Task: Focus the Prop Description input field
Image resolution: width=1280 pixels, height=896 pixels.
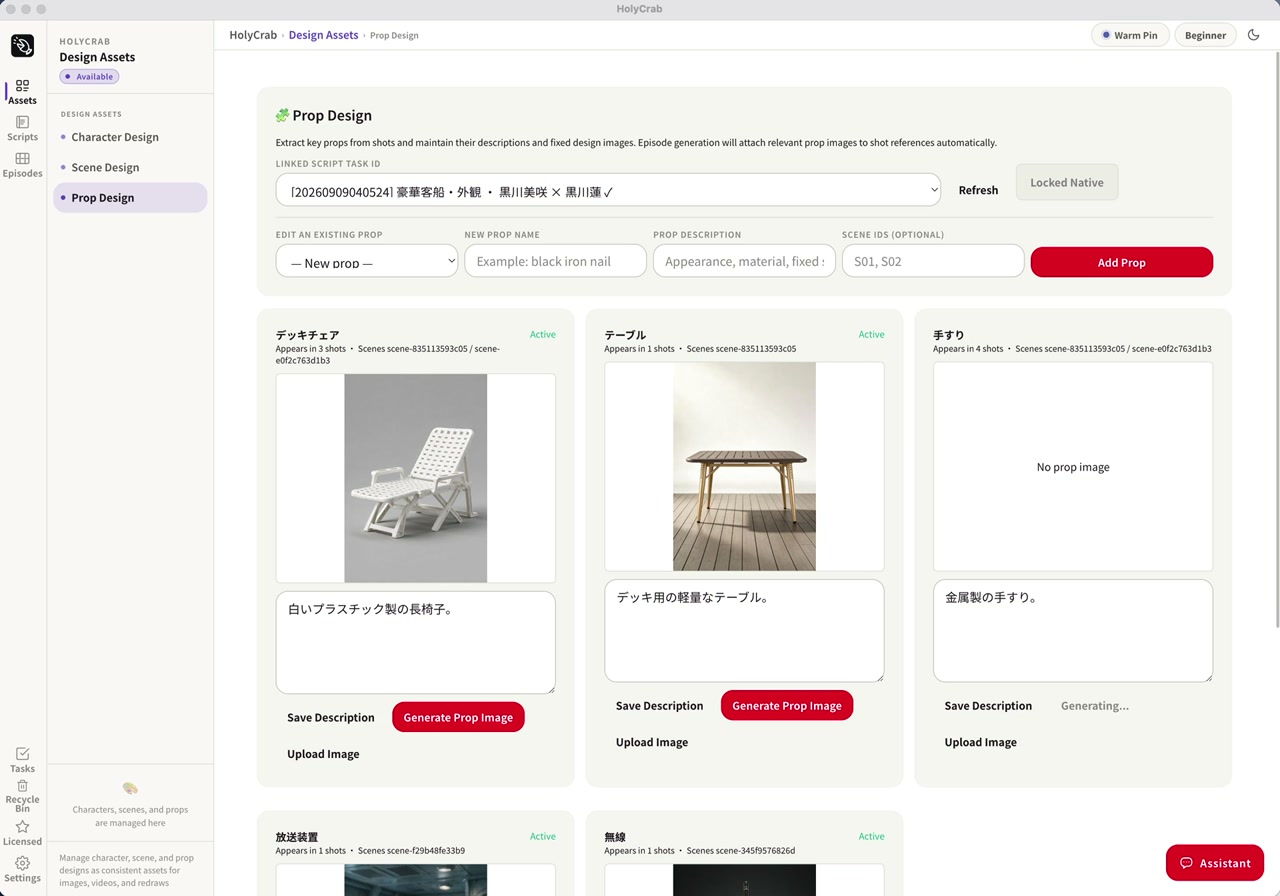Action: pyautogui.click(x=744, y=261)
